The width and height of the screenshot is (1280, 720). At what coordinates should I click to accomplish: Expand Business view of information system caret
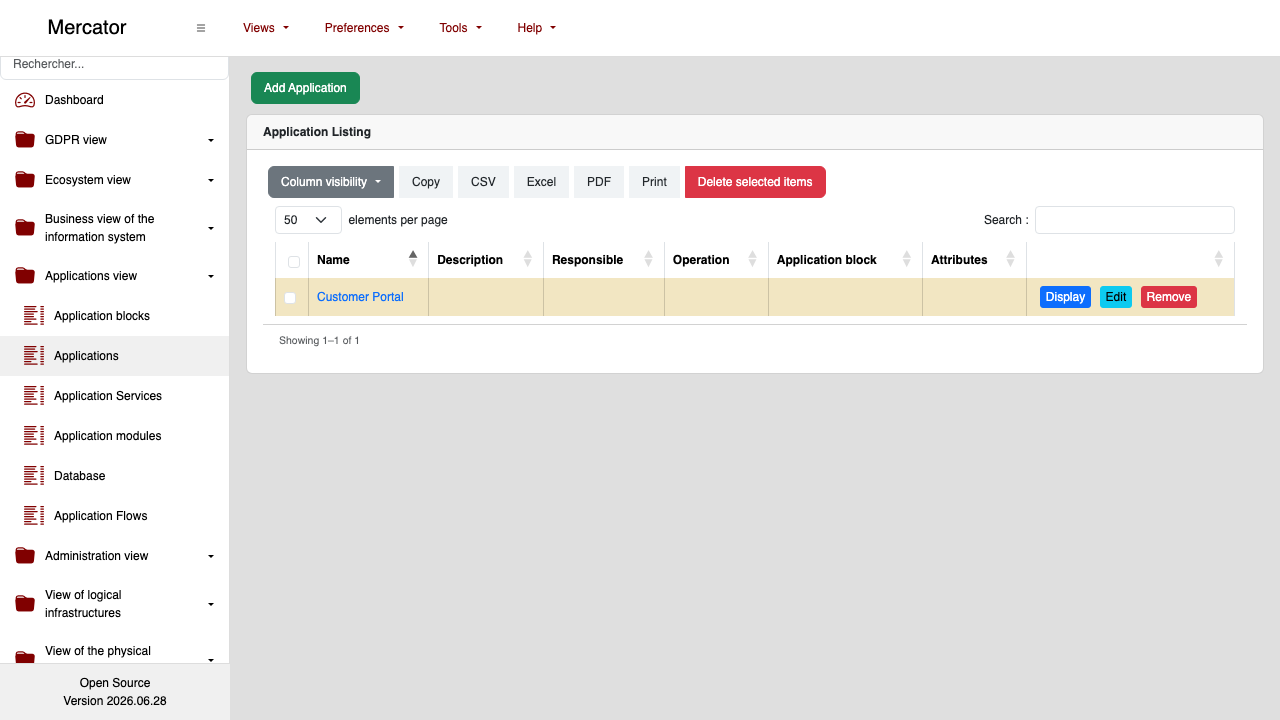pos(211,228)
